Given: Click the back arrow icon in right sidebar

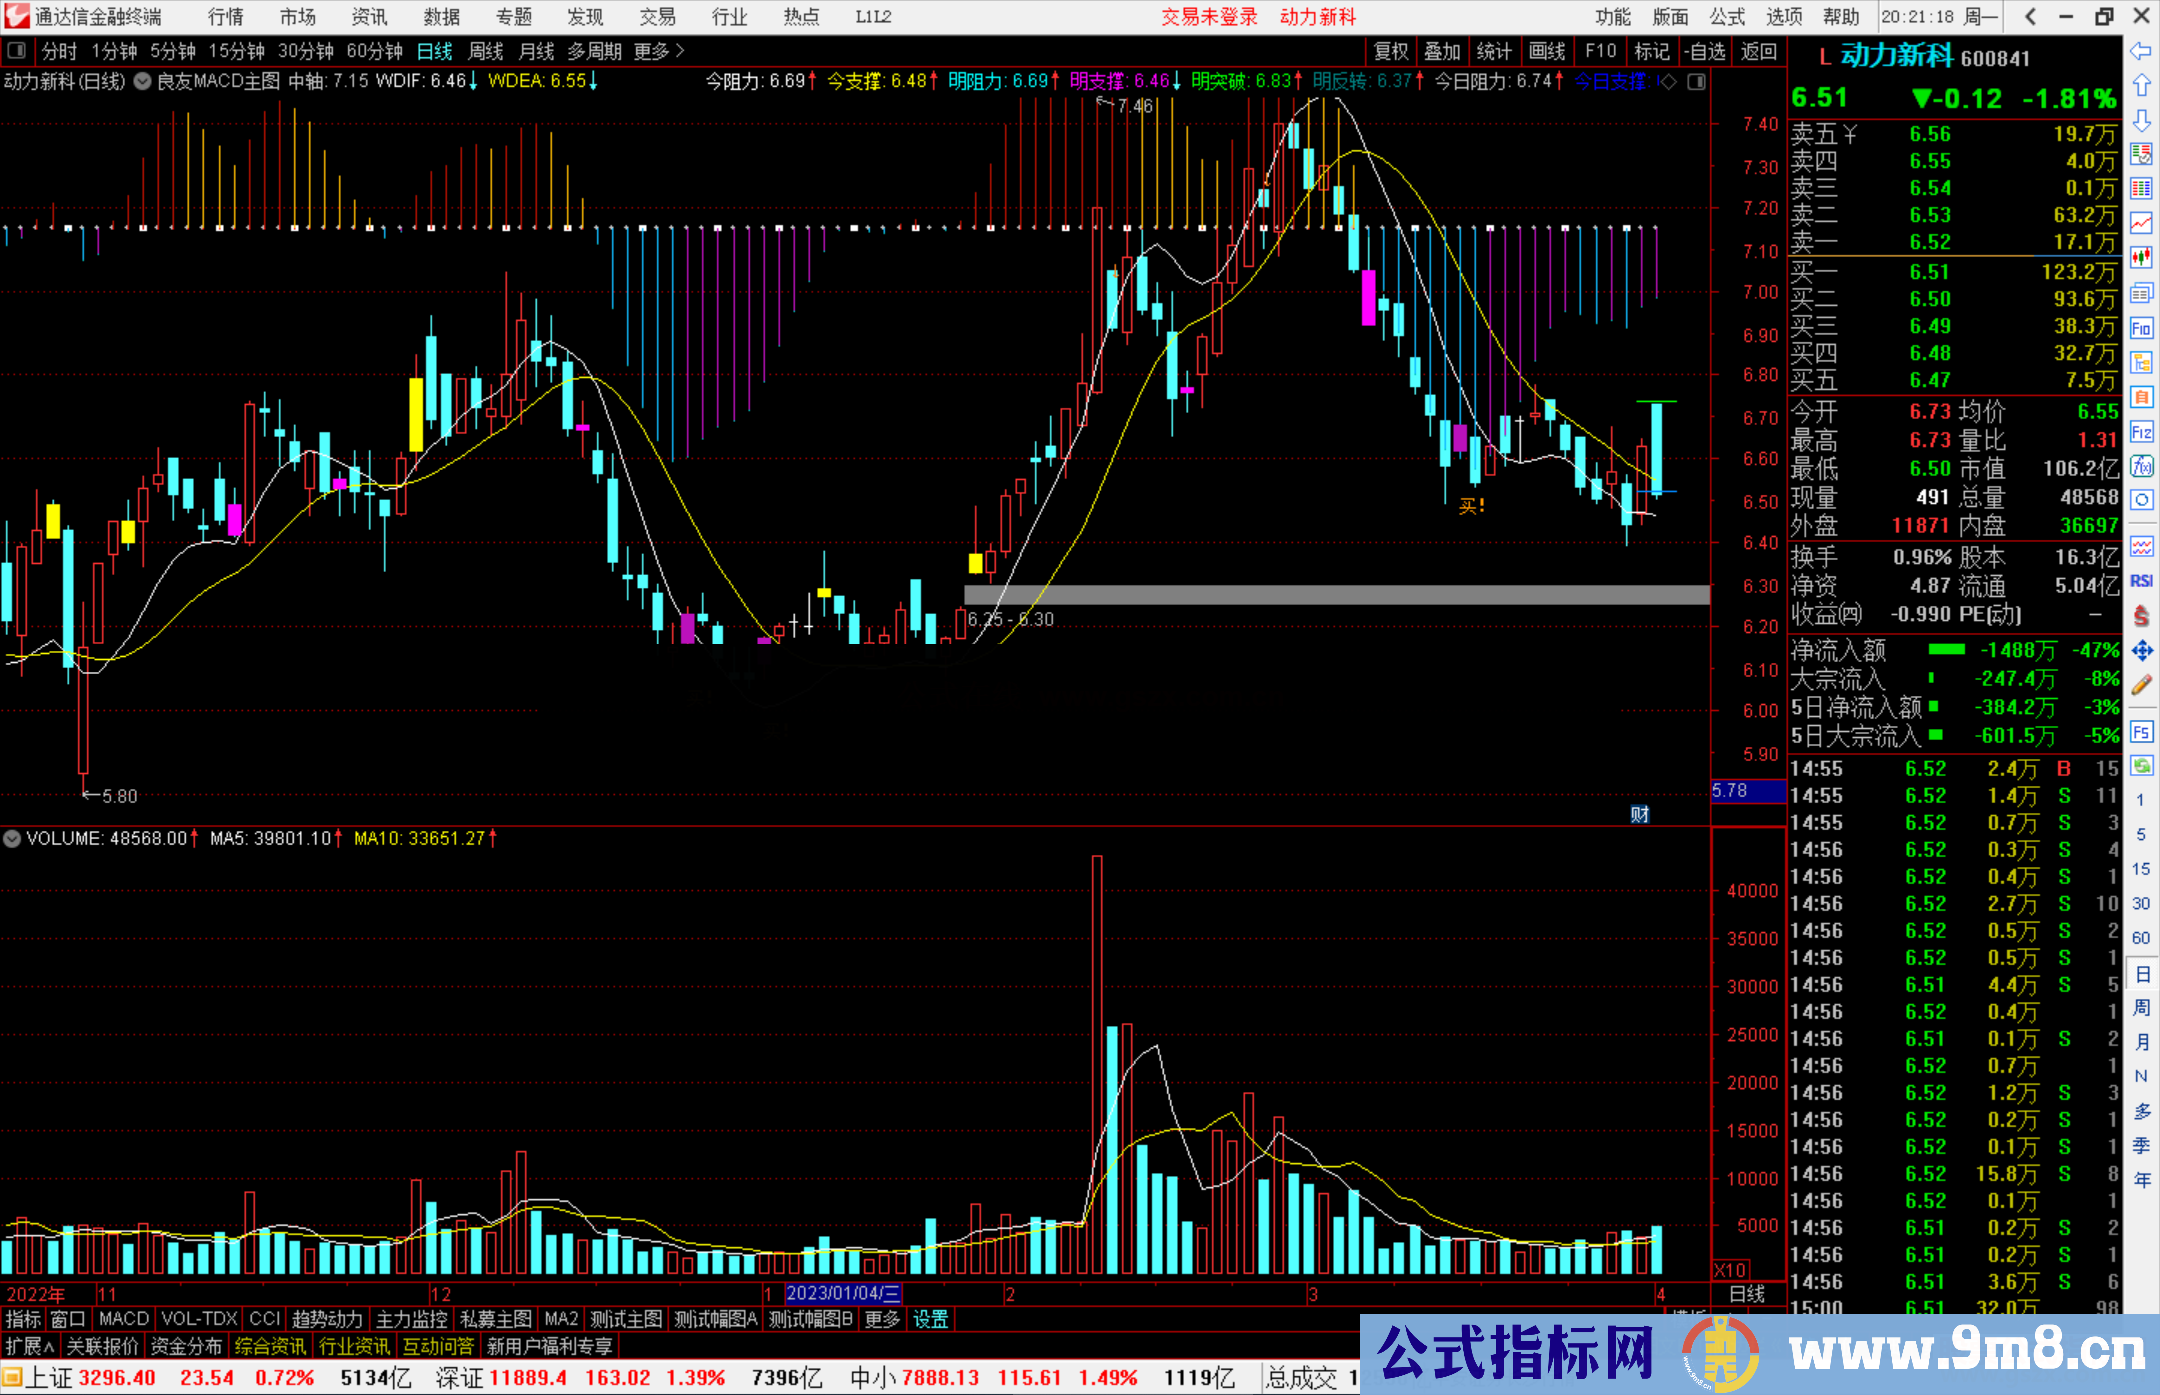Looking at the screenshot, I should point(2141,51).
